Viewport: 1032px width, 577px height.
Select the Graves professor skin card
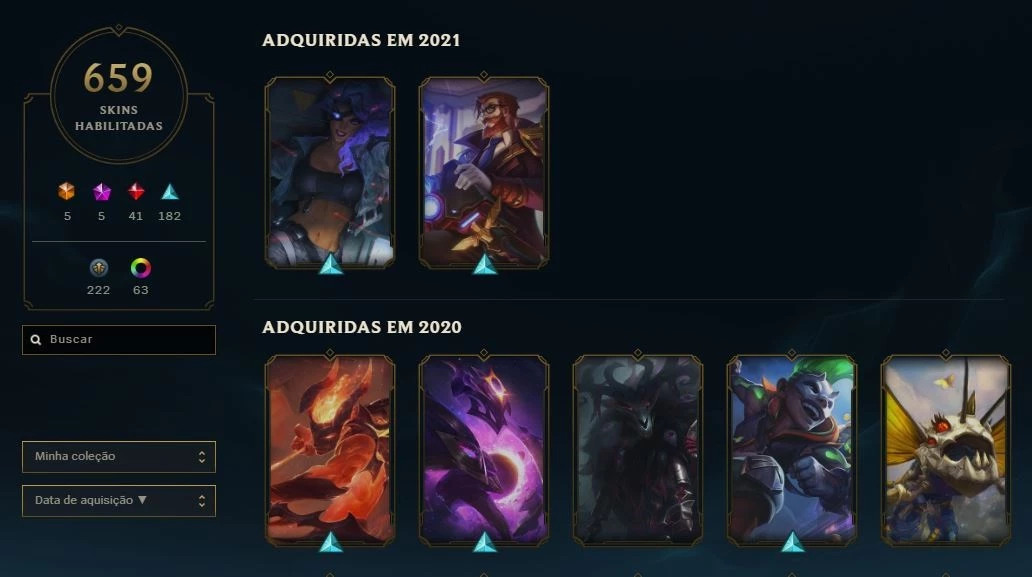point(484,172)
